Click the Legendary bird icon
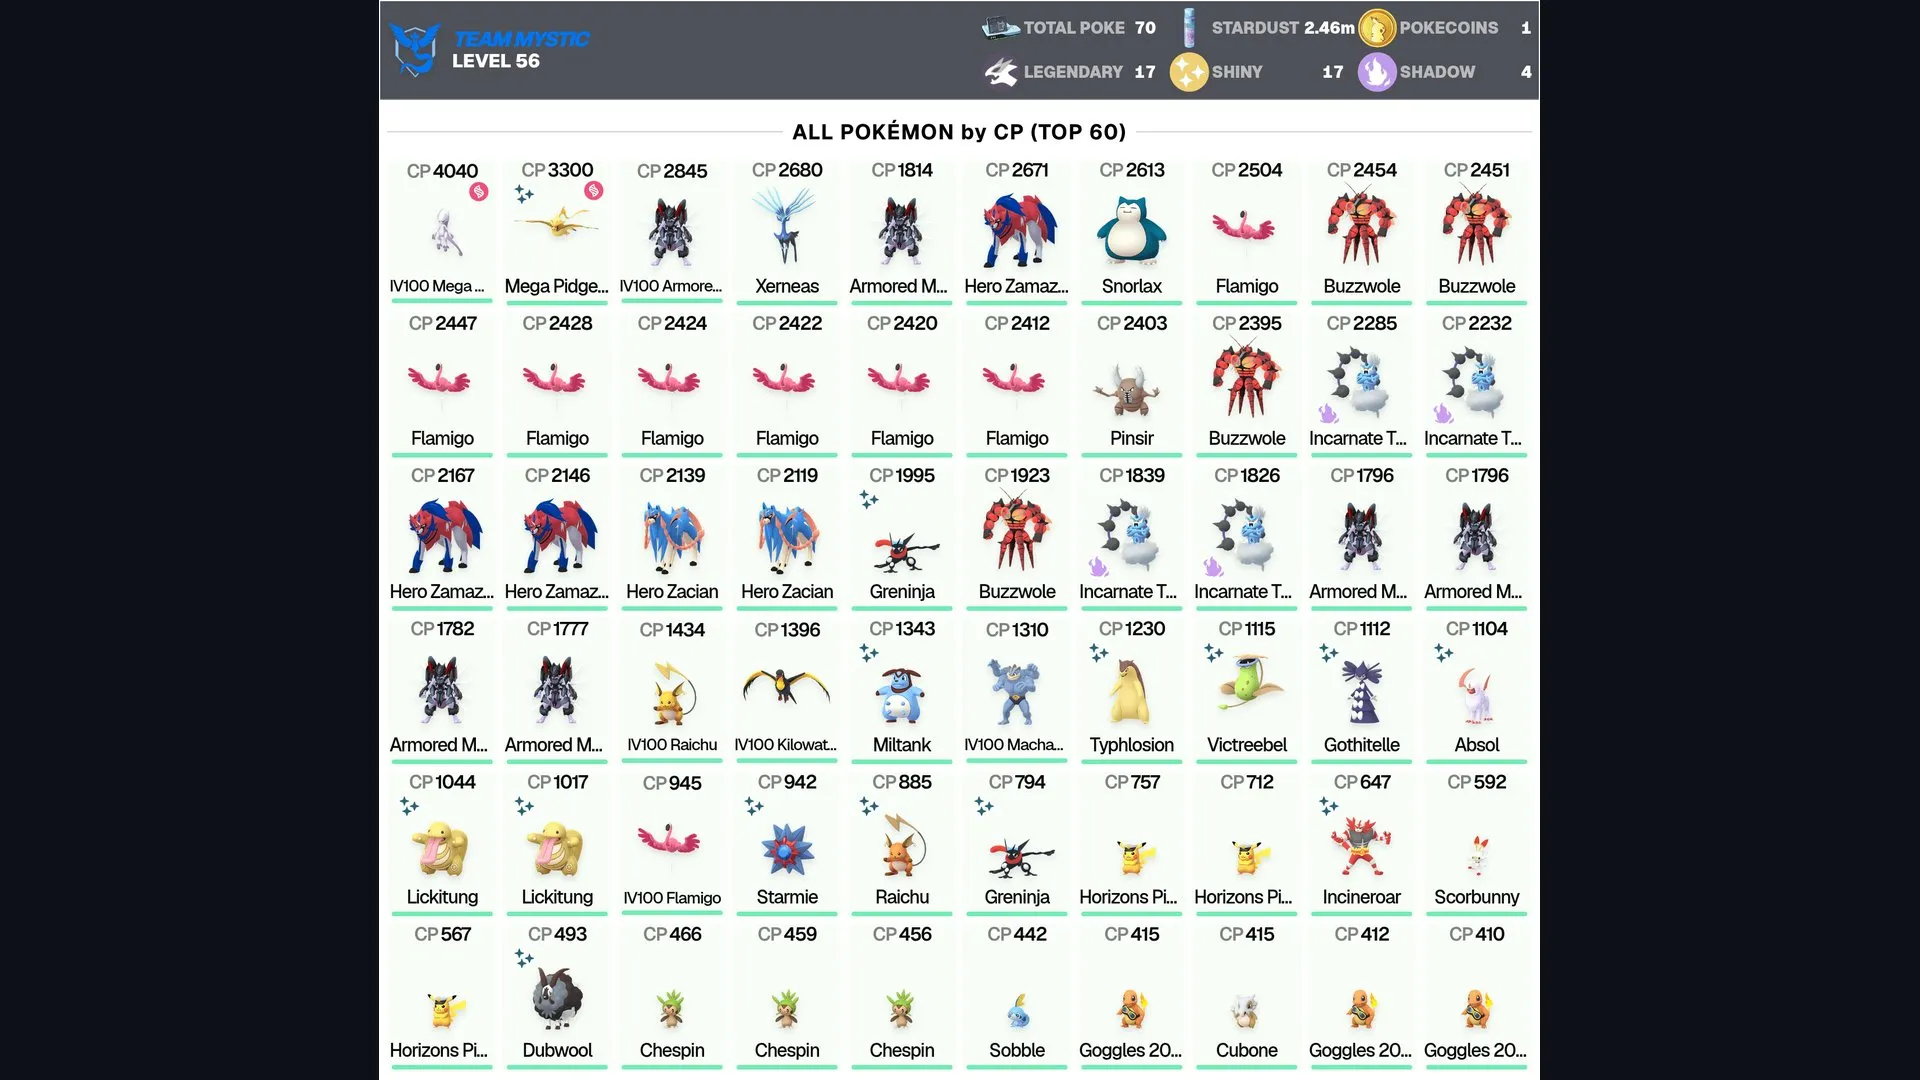 point(1000,72)
